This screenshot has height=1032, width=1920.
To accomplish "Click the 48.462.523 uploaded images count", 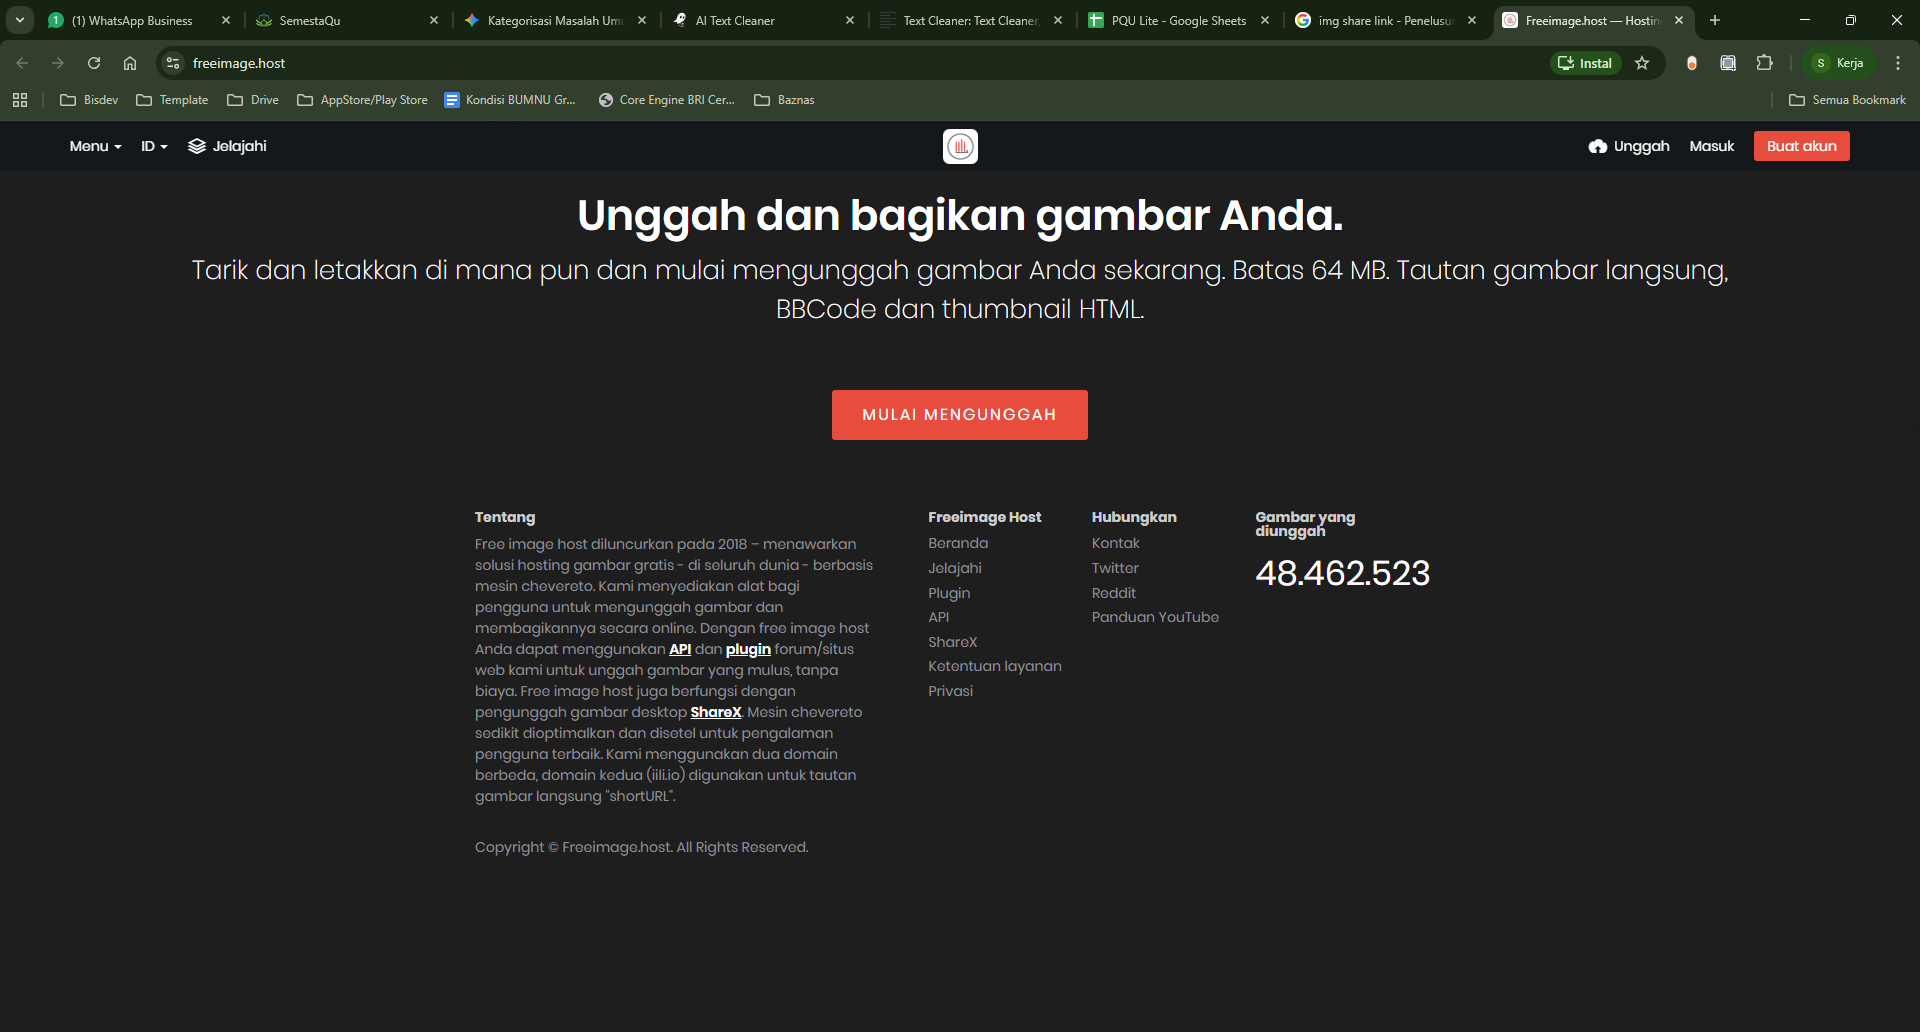I will click(1343, 573).
